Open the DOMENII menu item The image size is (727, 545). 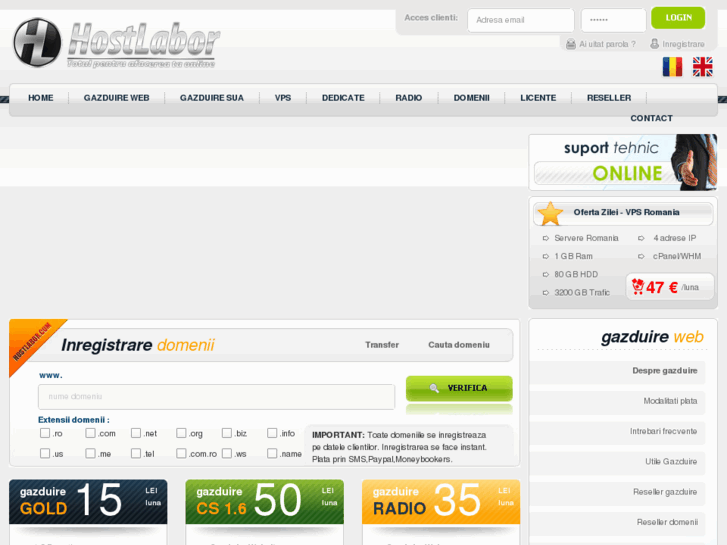[x=472, y=98]
